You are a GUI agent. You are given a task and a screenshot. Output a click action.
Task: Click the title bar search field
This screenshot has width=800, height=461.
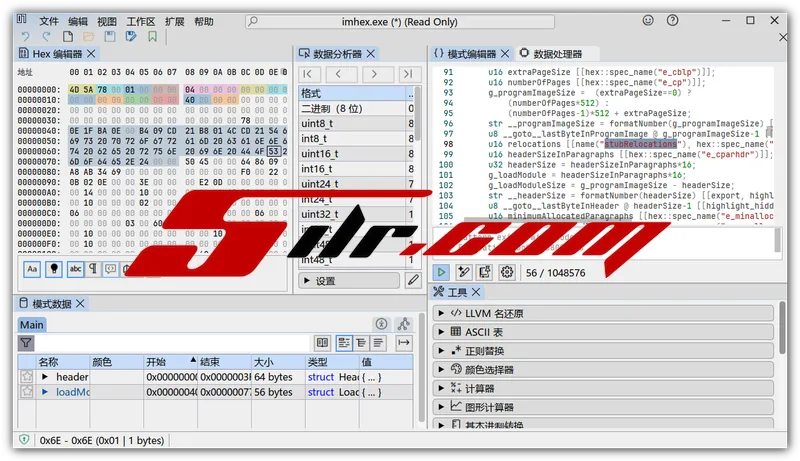[x=399, y=21]
